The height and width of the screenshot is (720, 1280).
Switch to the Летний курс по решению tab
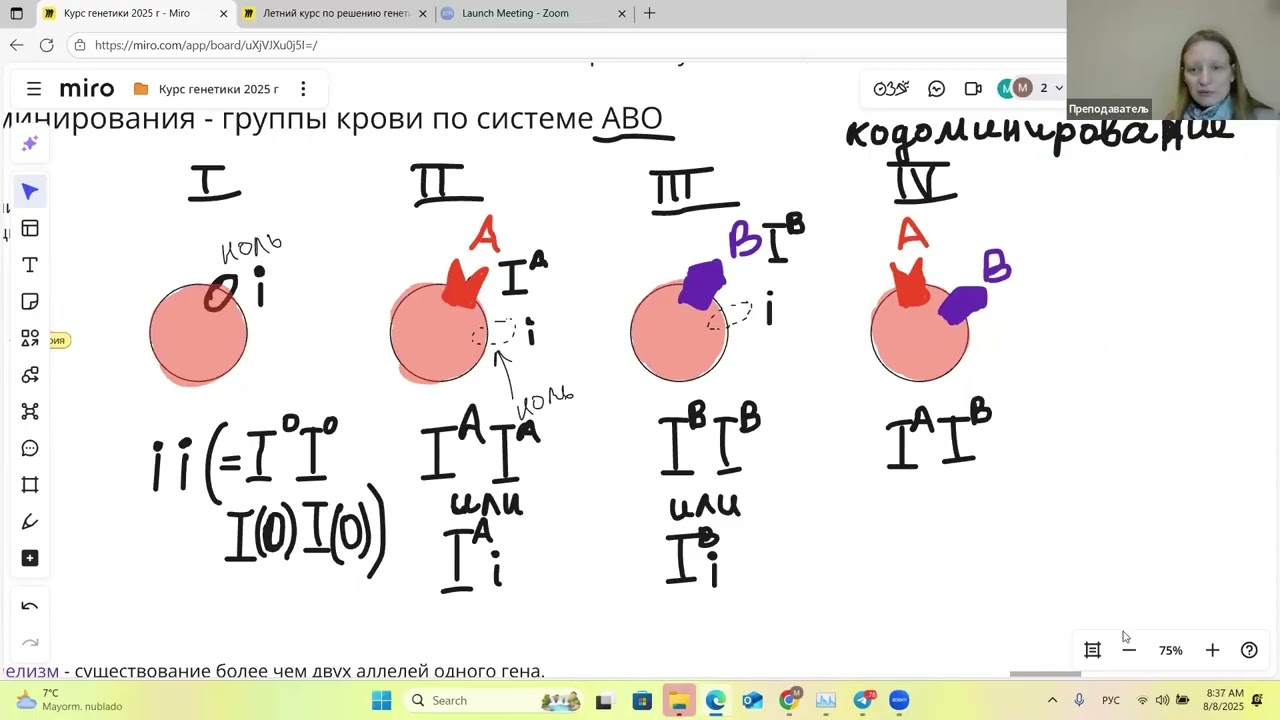(x=336, y=14)
